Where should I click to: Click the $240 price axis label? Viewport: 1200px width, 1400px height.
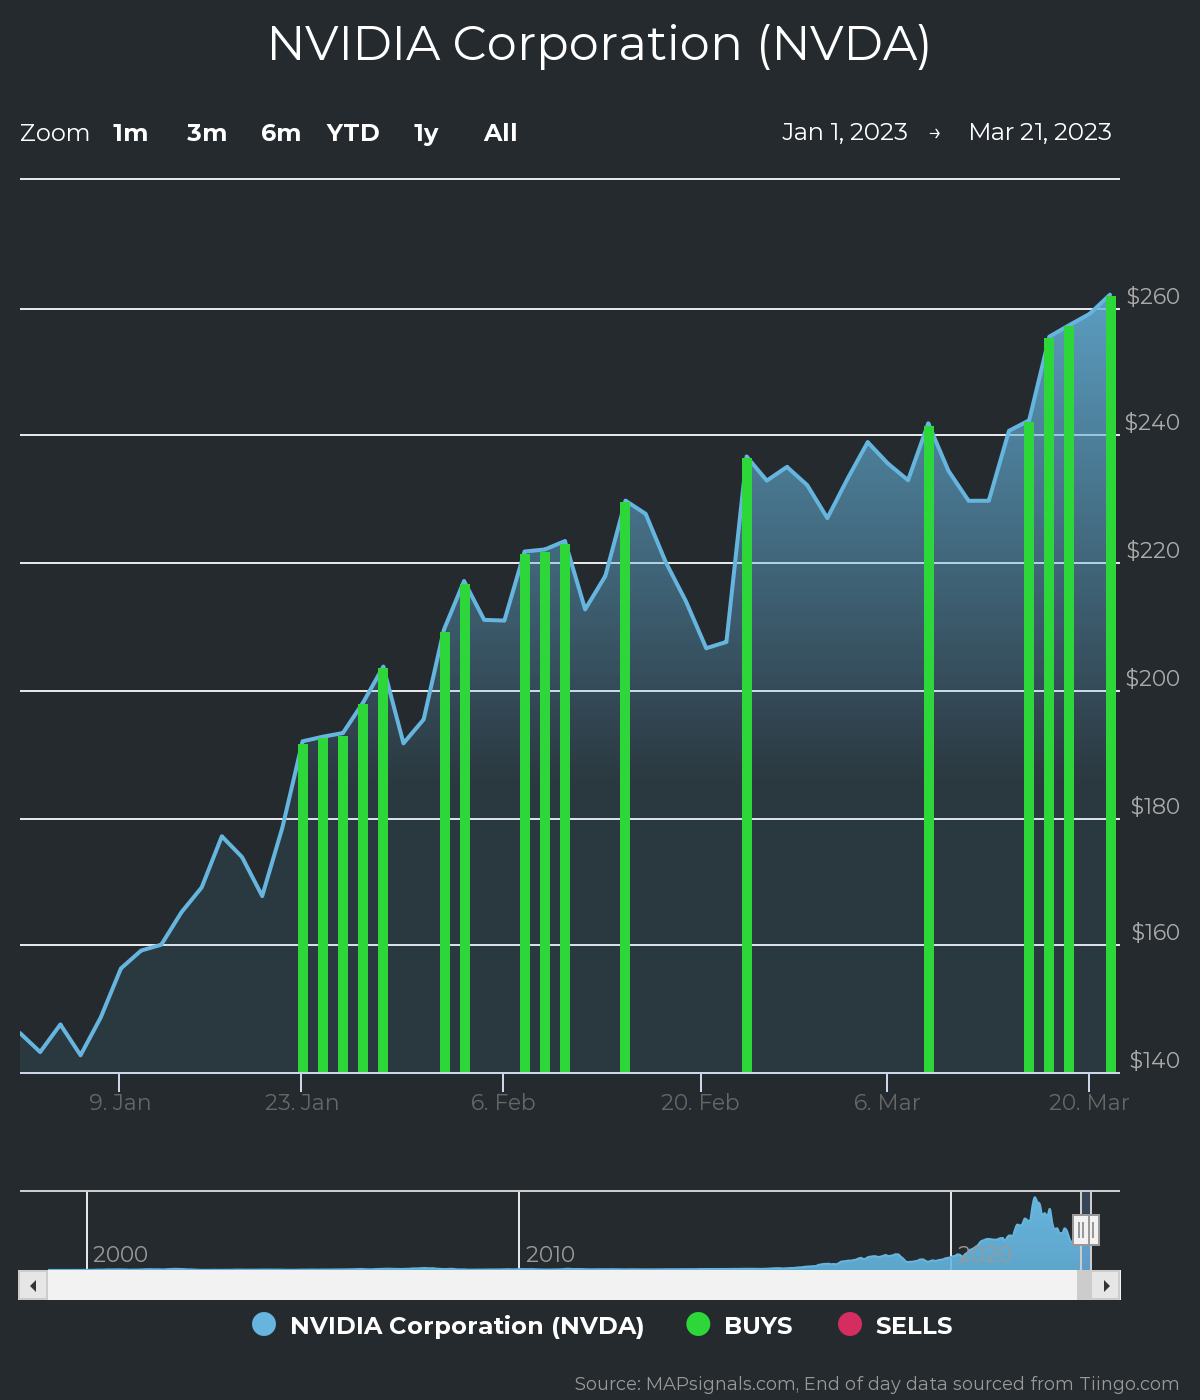(1153, 422)
